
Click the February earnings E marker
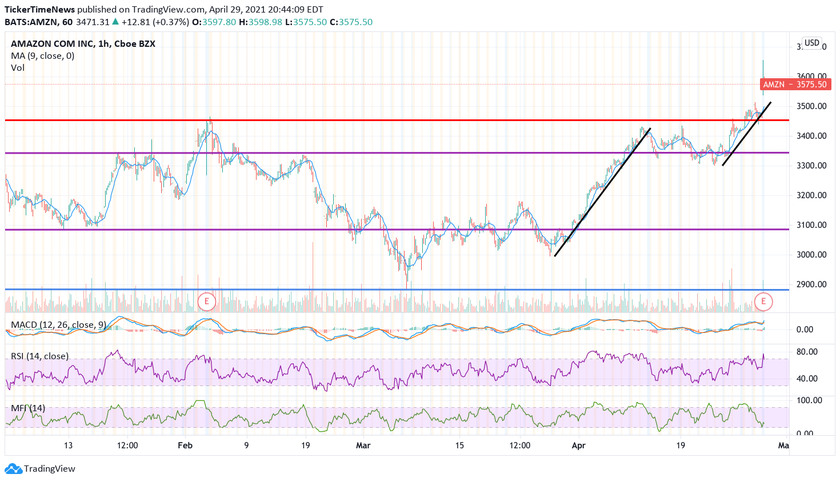click(x=207, y=302)
